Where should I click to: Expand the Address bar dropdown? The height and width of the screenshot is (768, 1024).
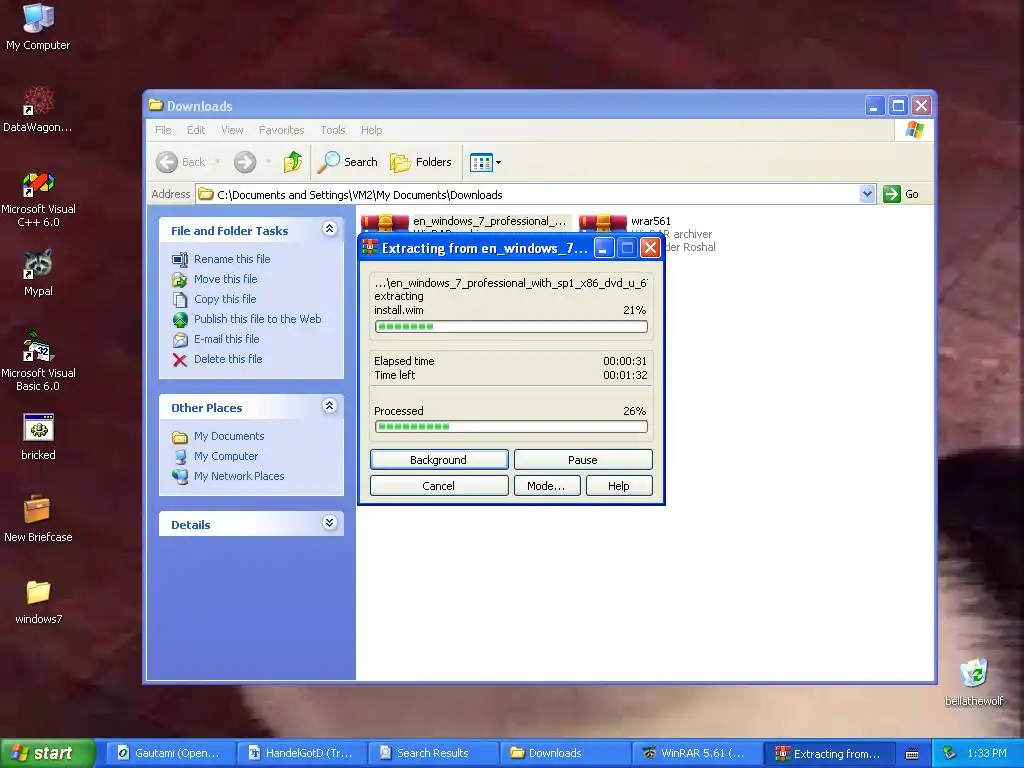(867, 194)
